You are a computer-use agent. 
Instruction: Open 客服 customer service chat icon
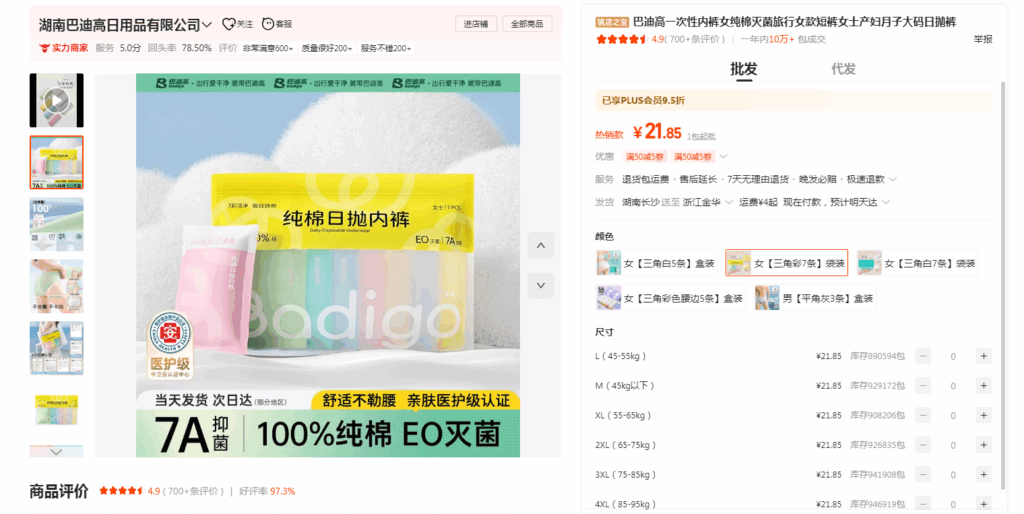[x=270, y=24]
